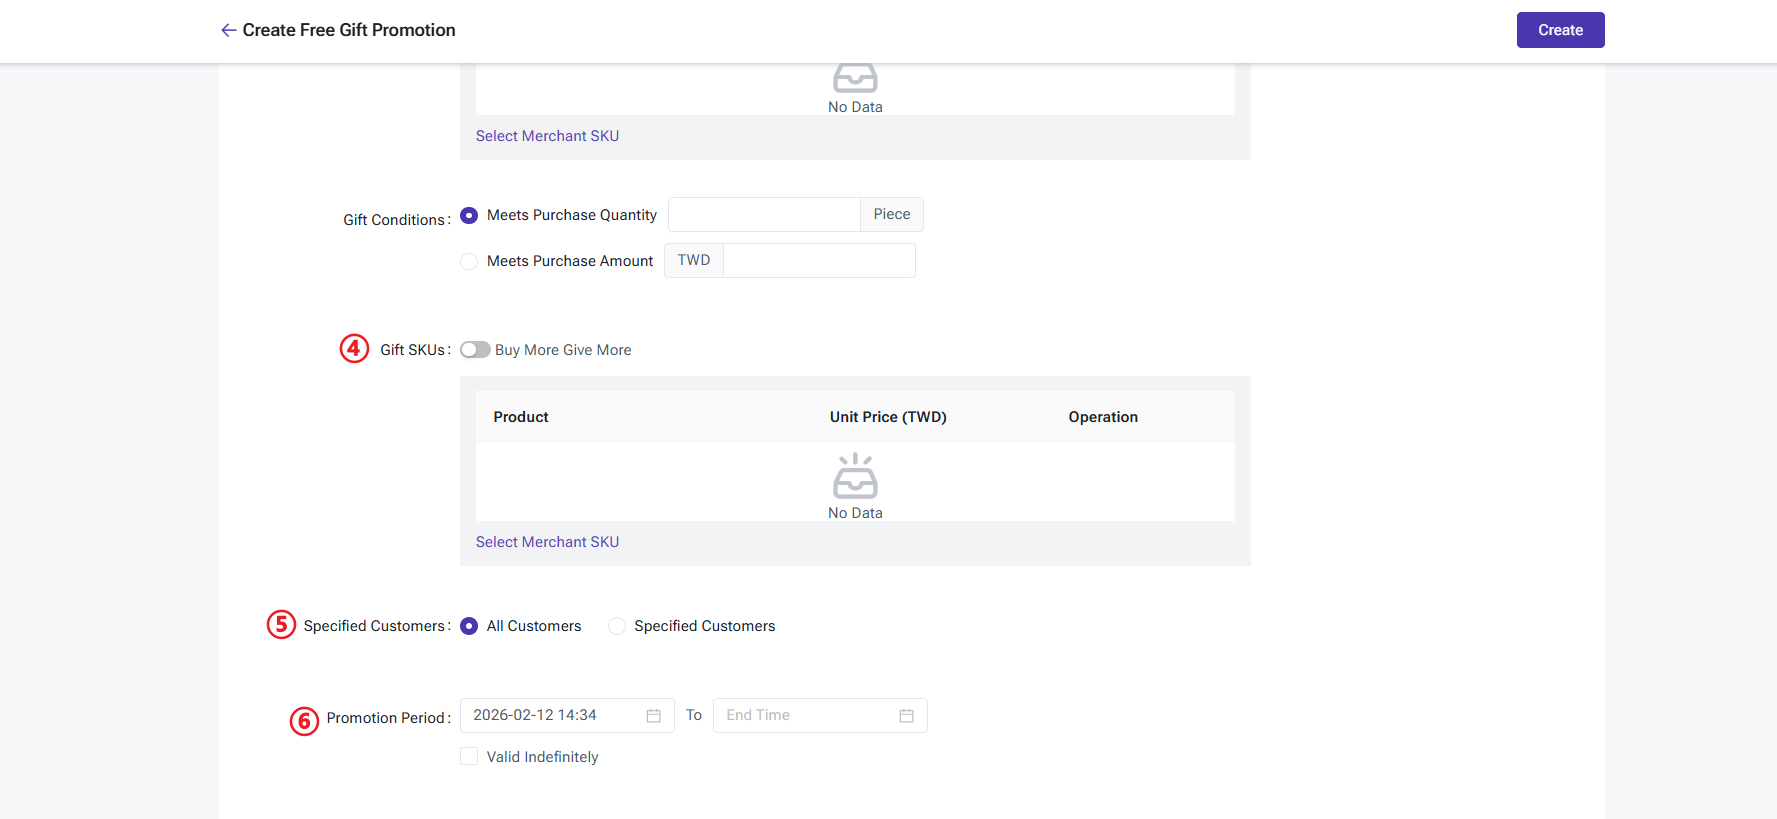
Task: Click the red step 5 marker
Action: pyautogui.click(x=281, y=625)
